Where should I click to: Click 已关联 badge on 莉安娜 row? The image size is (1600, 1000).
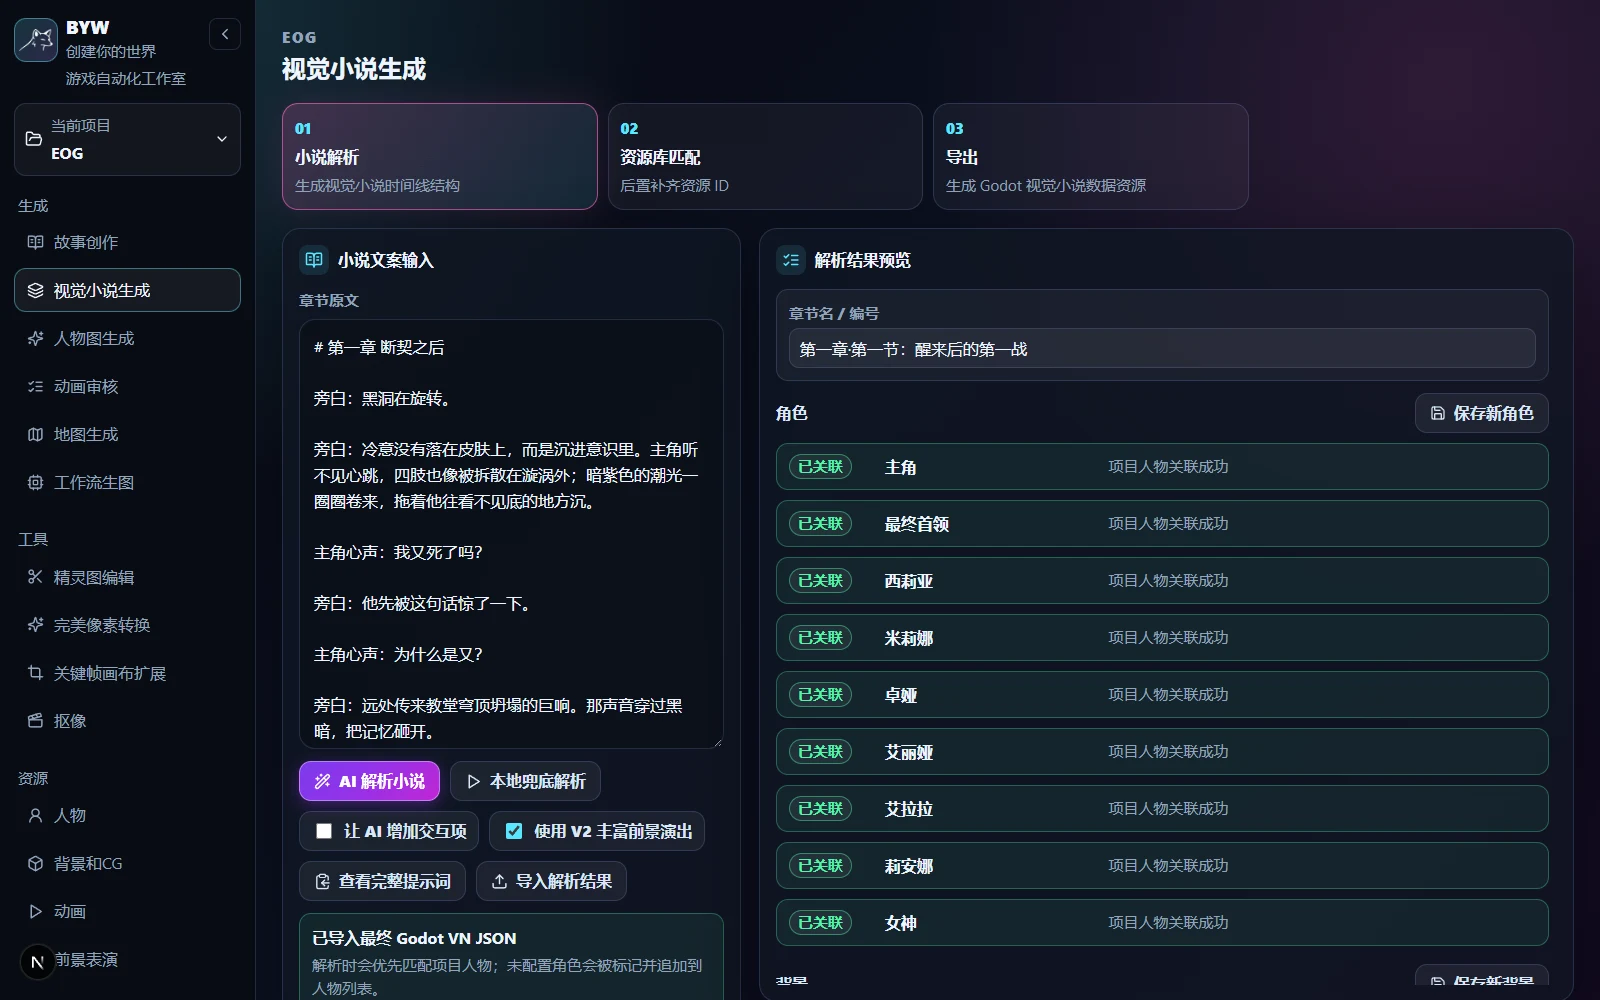click(x=820, y=866)
